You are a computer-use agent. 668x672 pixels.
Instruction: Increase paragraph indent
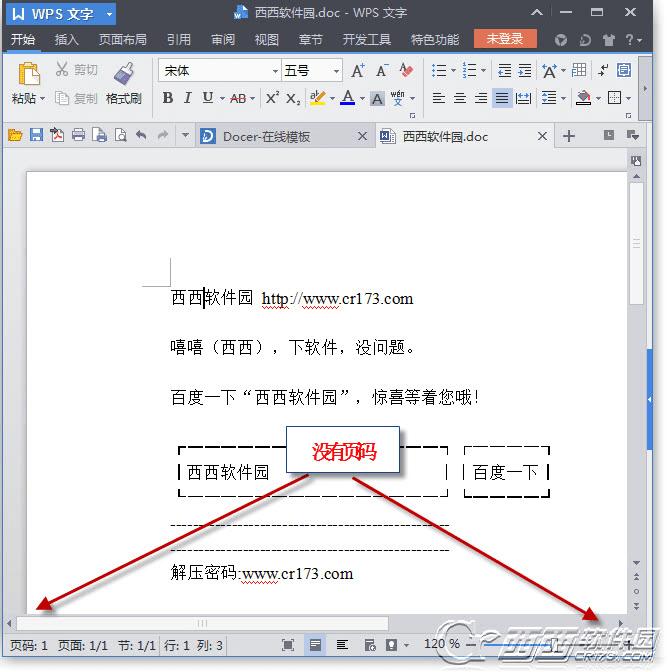pyautogui.click(x=524, y=70)
